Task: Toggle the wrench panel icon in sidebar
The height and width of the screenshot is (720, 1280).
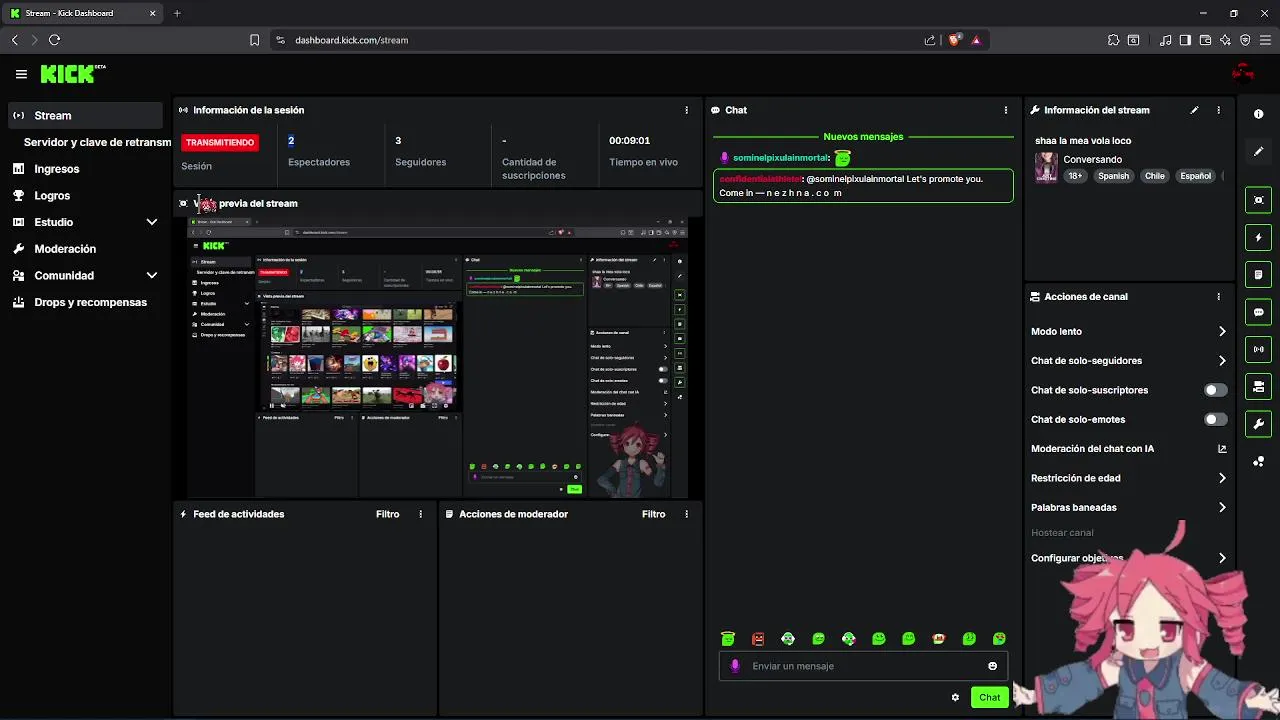Action: [1259, 424]
